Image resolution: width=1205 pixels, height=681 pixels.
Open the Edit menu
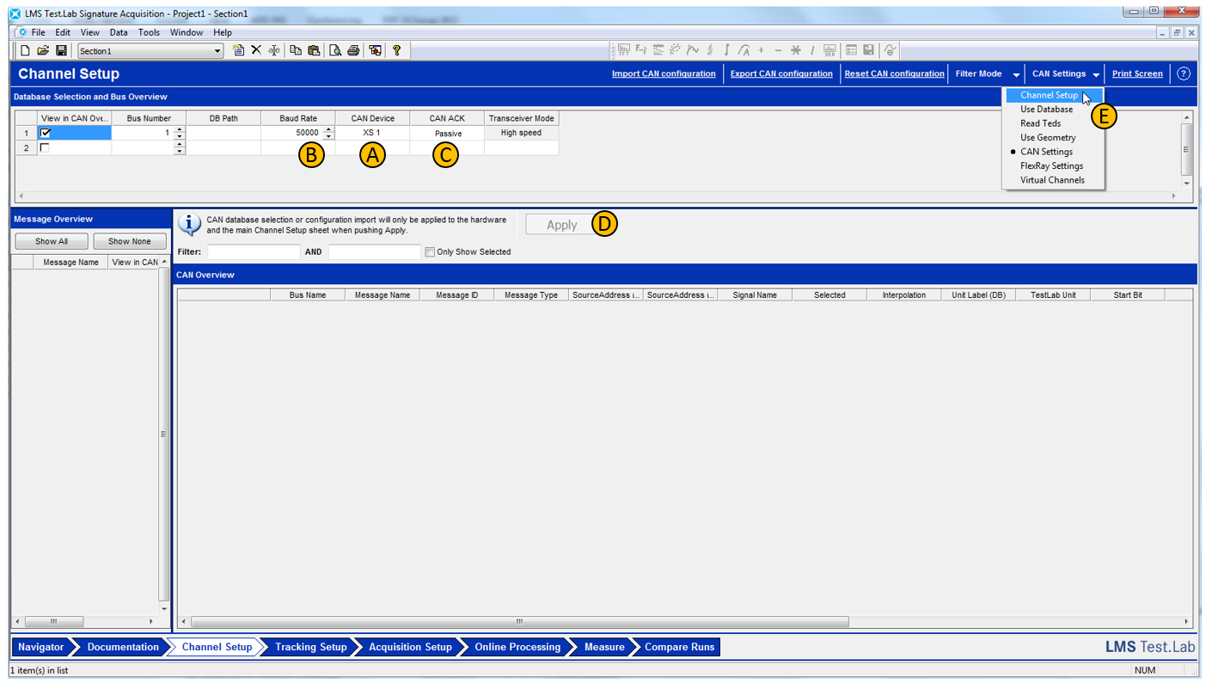click(62, 32)
